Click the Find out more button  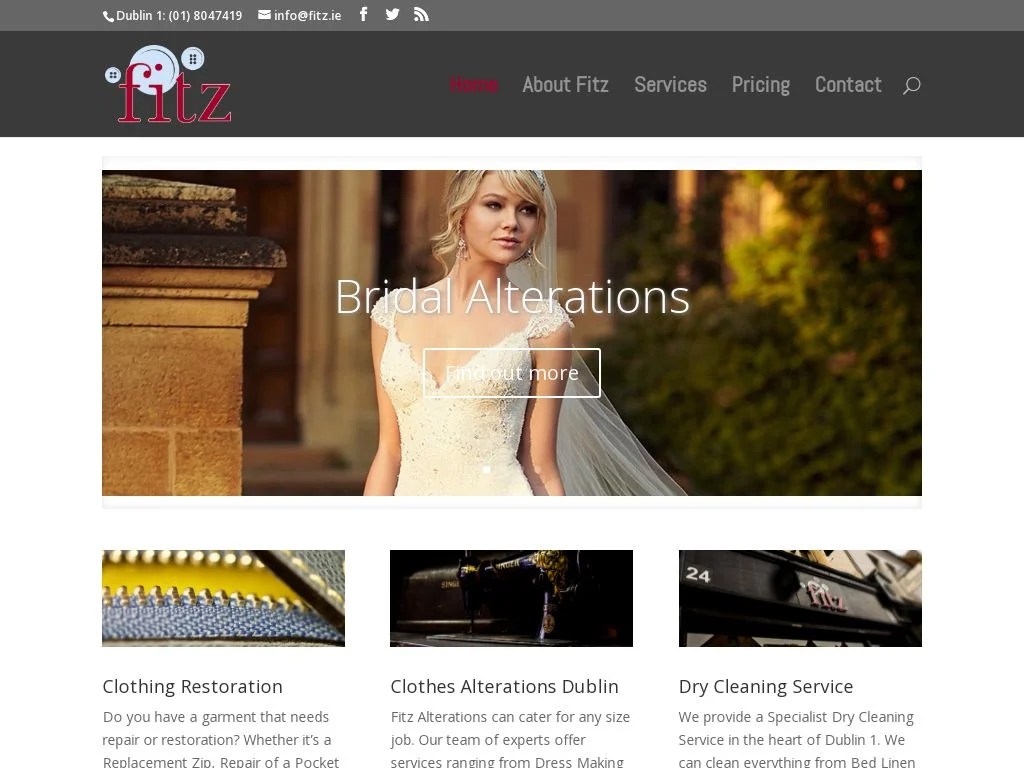(511, 372)
